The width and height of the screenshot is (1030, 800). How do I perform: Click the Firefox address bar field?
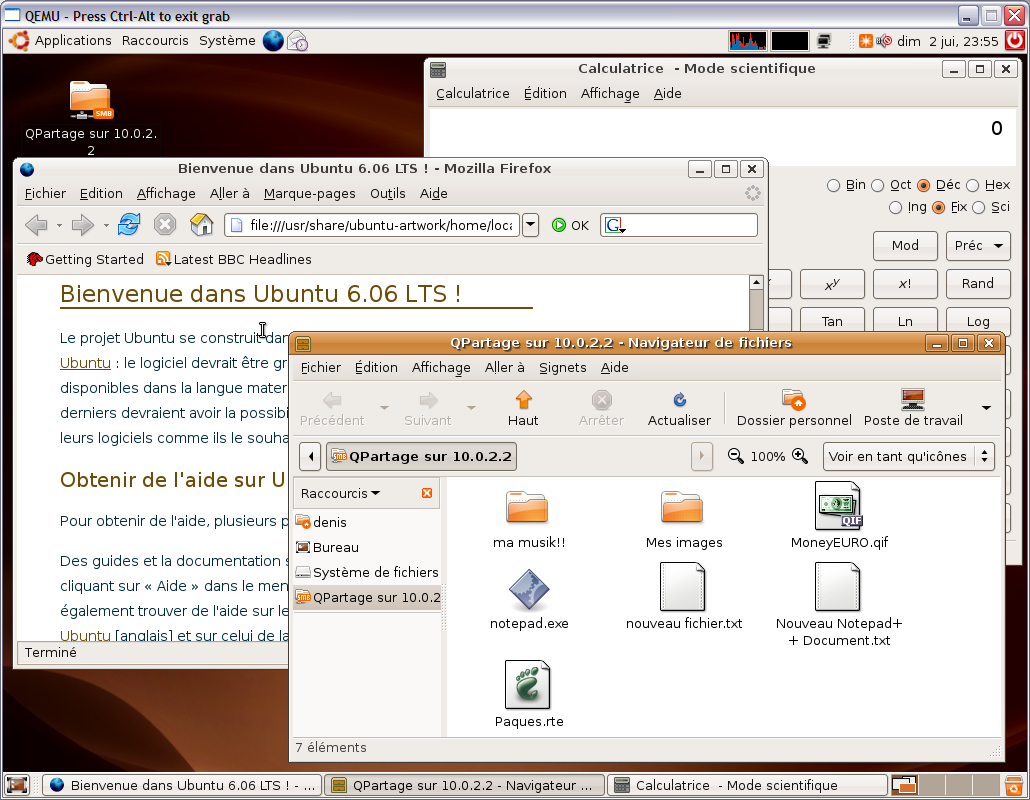(x=372, y=225)
